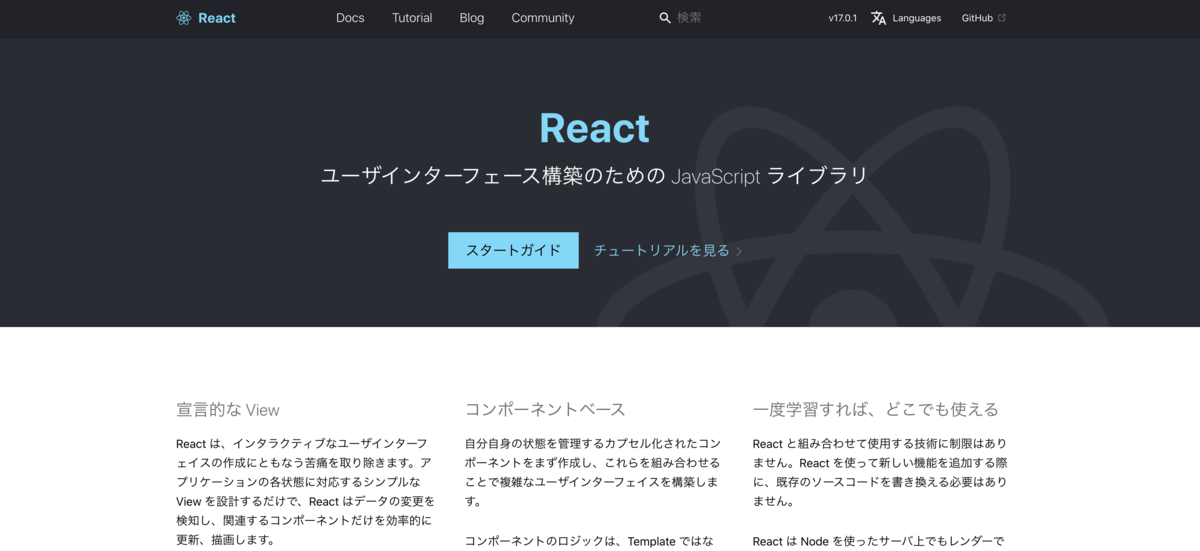Screen dimensions: 1200x551
Task: Open the チュートリアルを見る link
Action: (x=662, y=250)
